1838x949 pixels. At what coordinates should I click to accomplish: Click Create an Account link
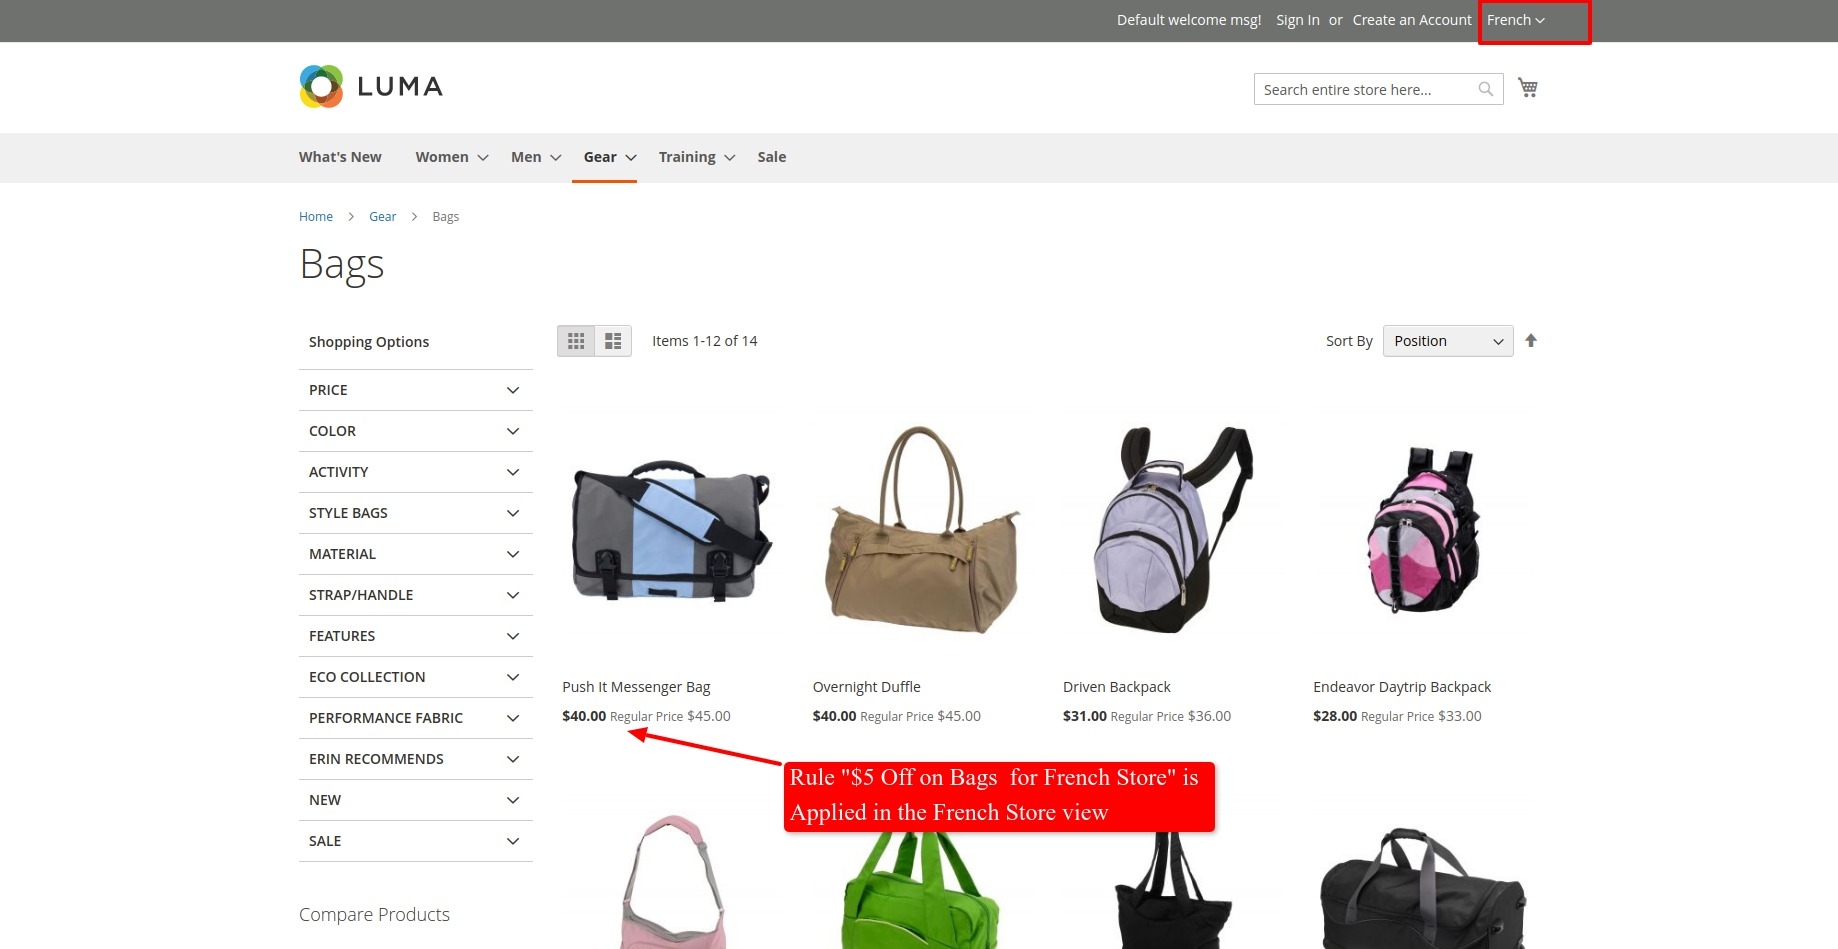[x=1412, y=20]
